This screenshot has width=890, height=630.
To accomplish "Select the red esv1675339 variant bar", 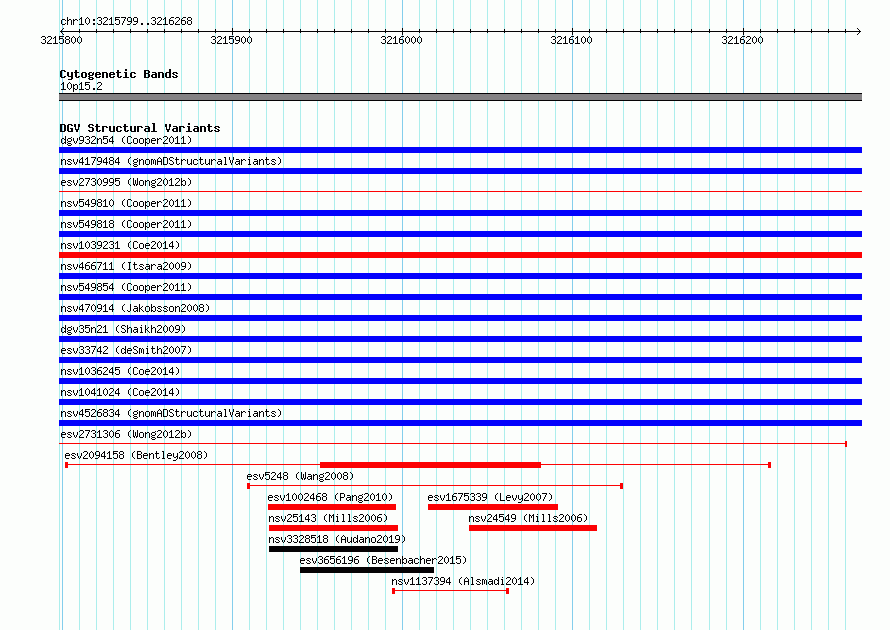I will 493,507.
